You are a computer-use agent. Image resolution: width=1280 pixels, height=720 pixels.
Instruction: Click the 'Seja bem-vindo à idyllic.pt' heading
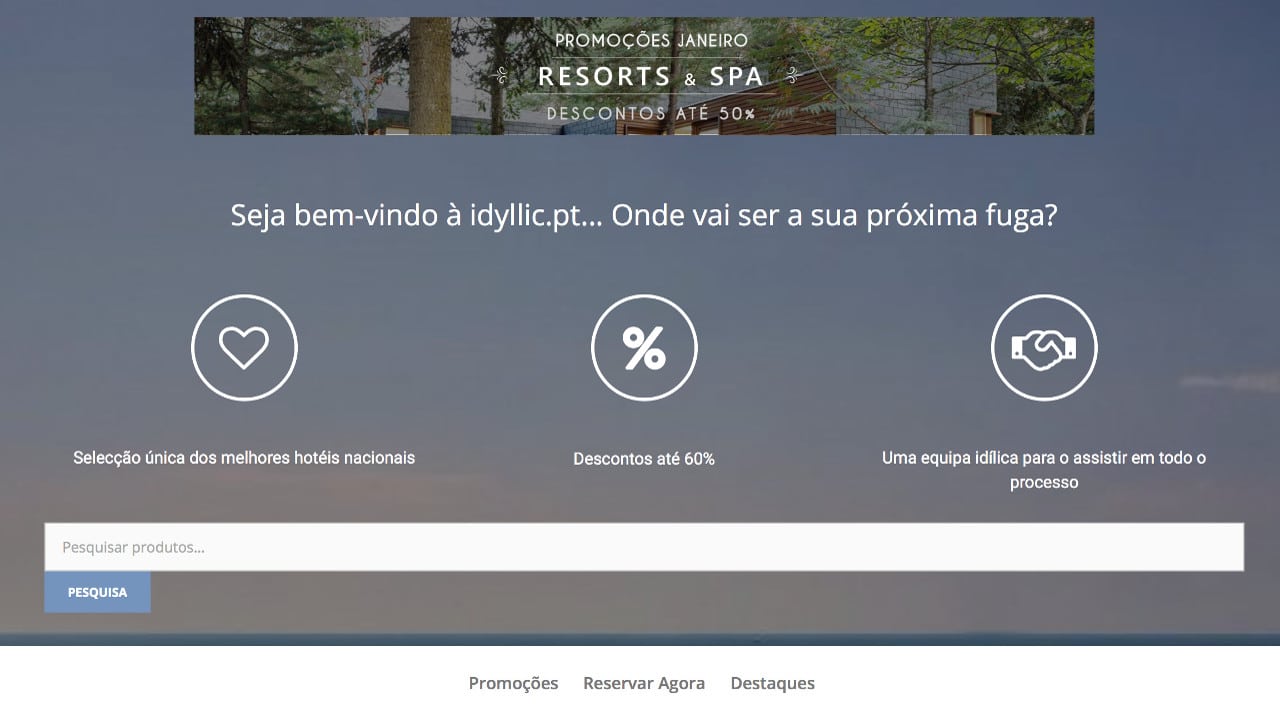coord(644,215)
